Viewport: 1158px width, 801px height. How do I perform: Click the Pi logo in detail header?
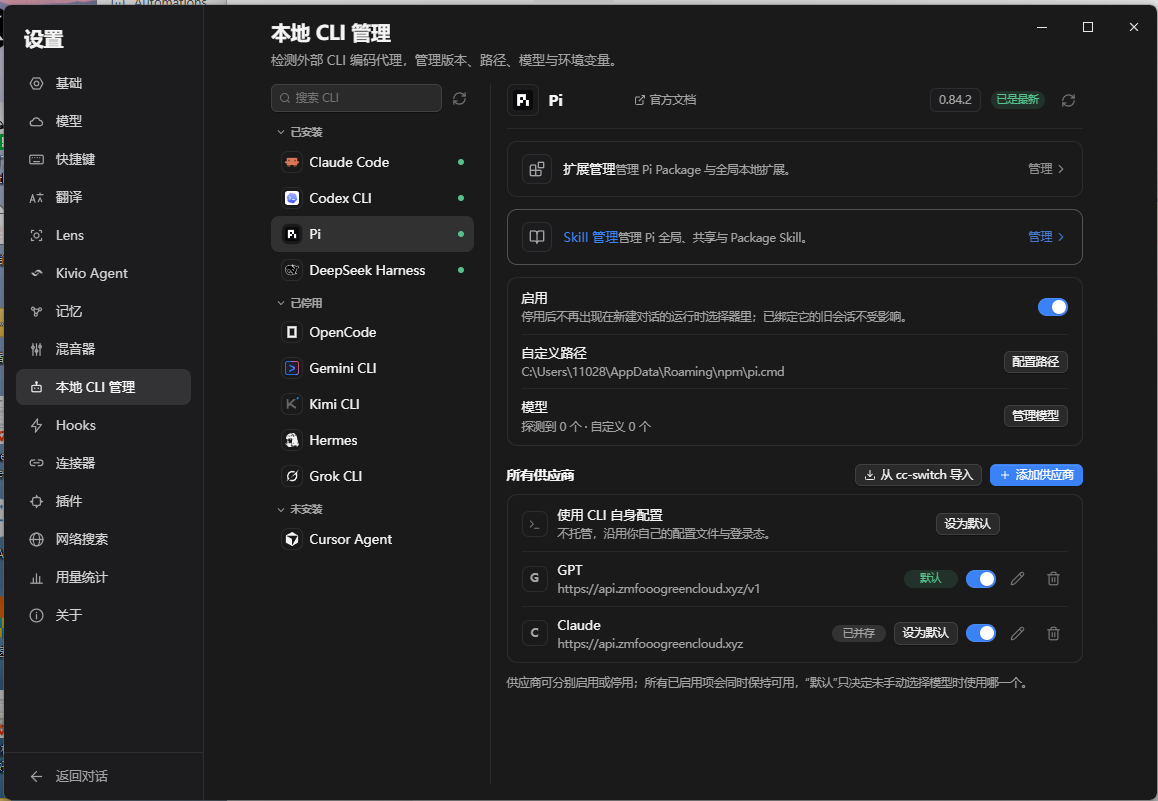point(523,100)
